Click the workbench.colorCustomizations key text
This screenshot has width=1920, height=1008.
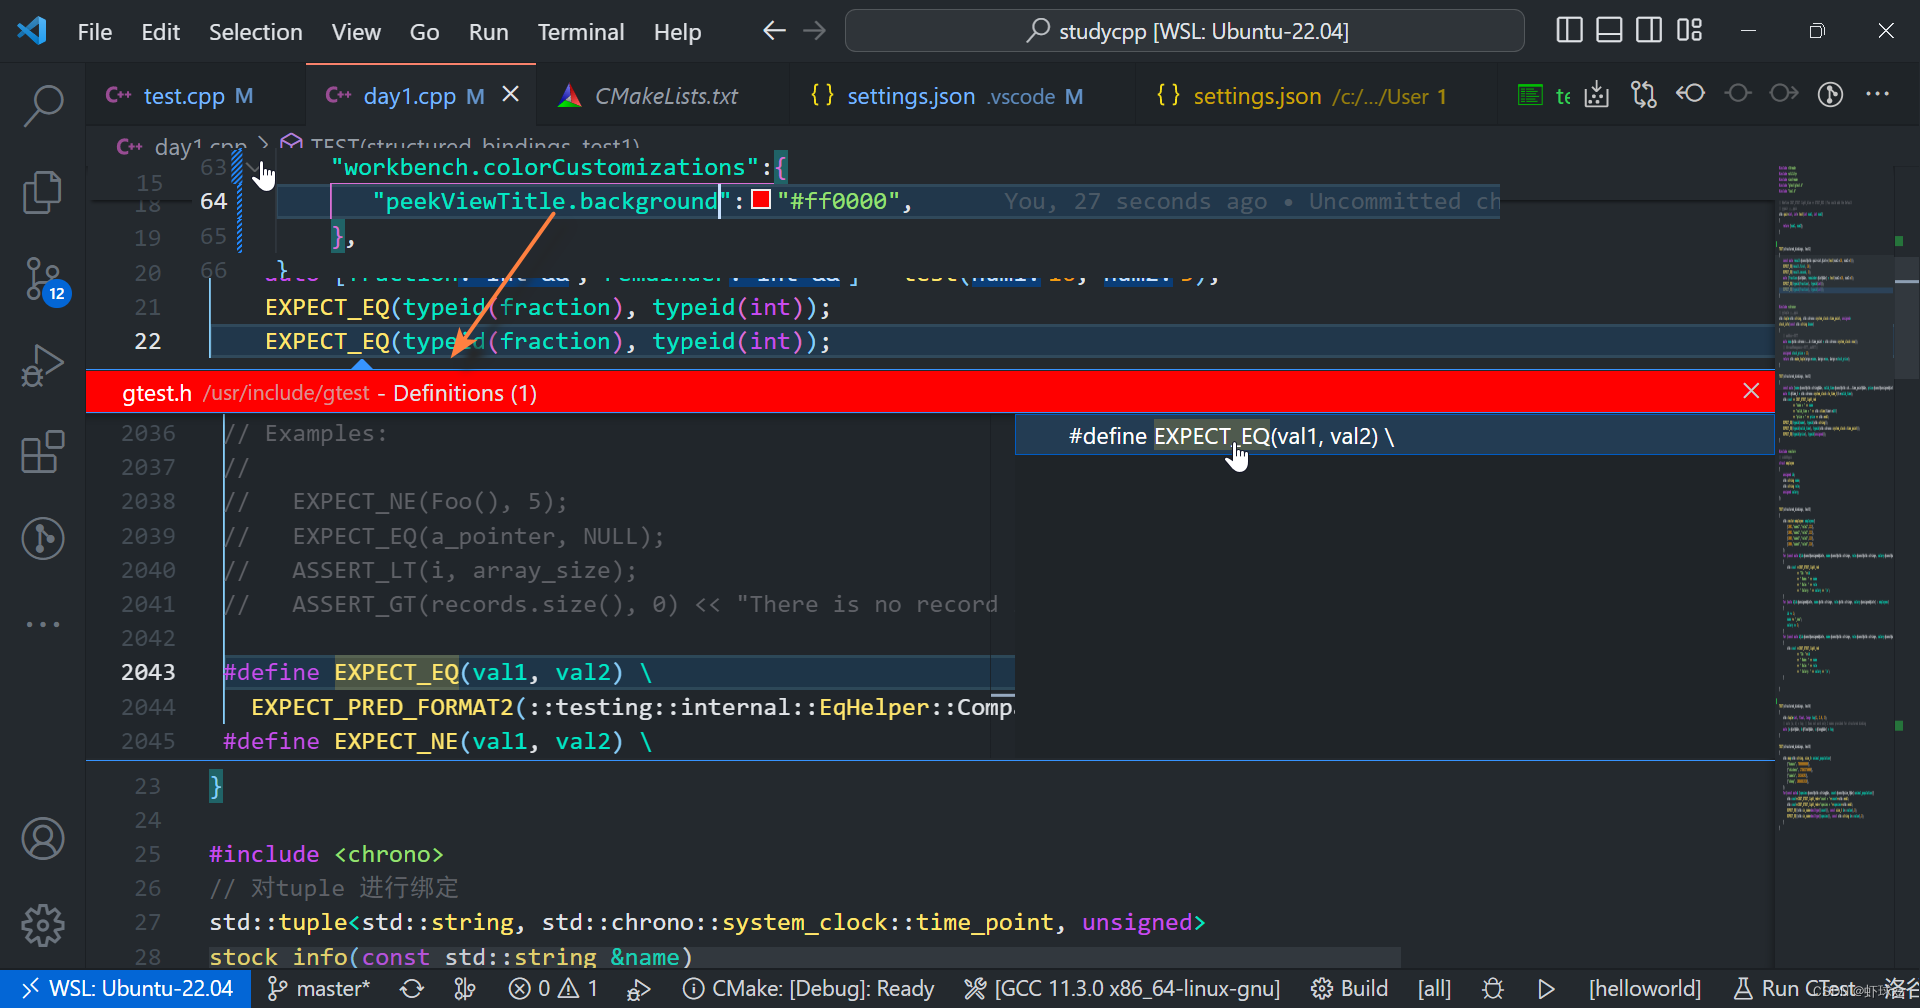coord(545,167)
